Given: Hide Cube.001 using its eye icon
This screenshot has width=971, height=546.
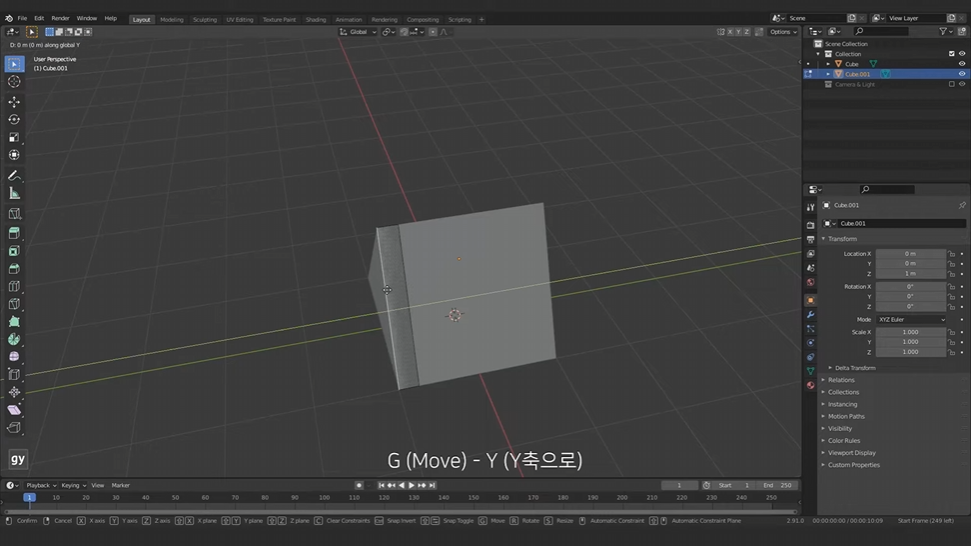Looking at the screenshot, I should tap(962, 74).
